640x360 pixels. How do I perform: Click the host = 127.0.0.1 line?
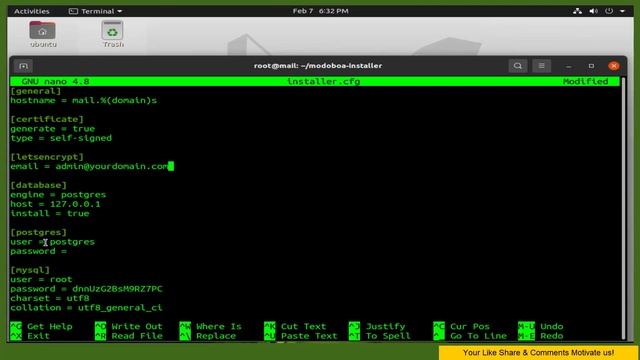(x=56, y=204)
